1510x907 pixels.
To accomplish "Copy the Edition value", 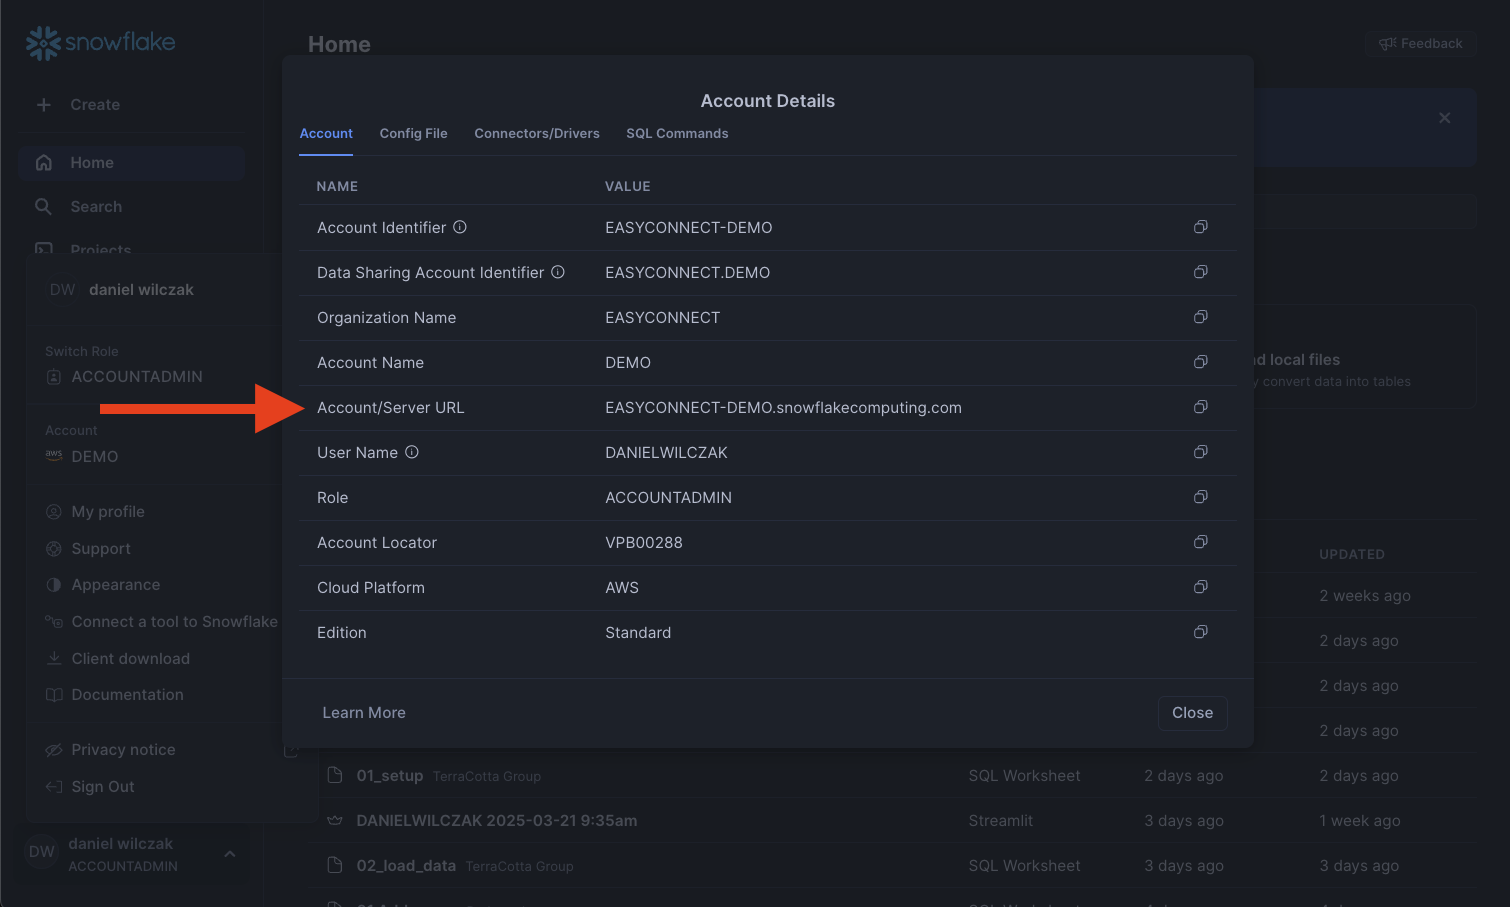I will (x=1200, y=632).
